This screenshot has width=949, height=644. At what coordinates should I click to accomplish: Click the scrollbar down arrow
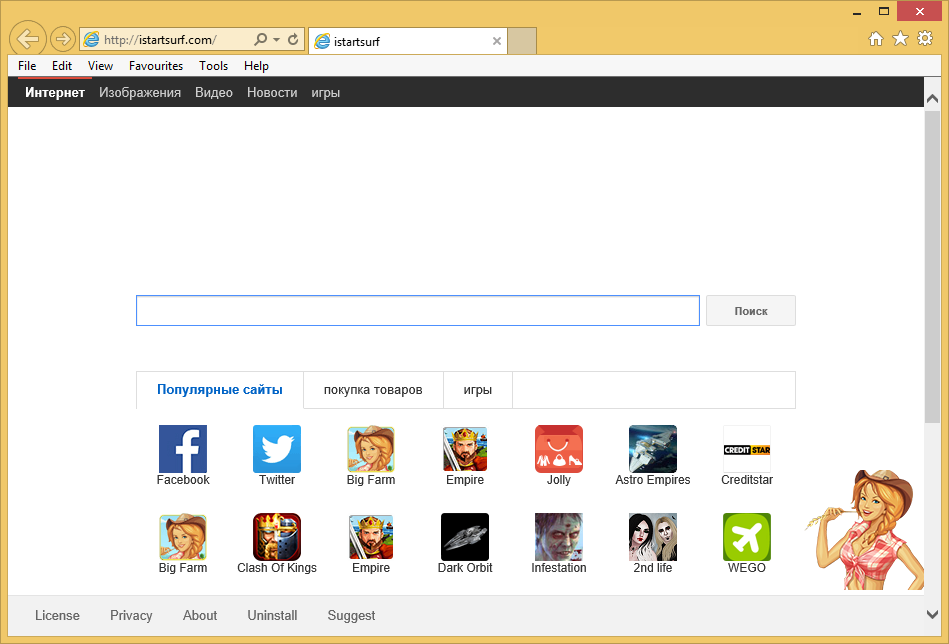(x=932, y=614)
